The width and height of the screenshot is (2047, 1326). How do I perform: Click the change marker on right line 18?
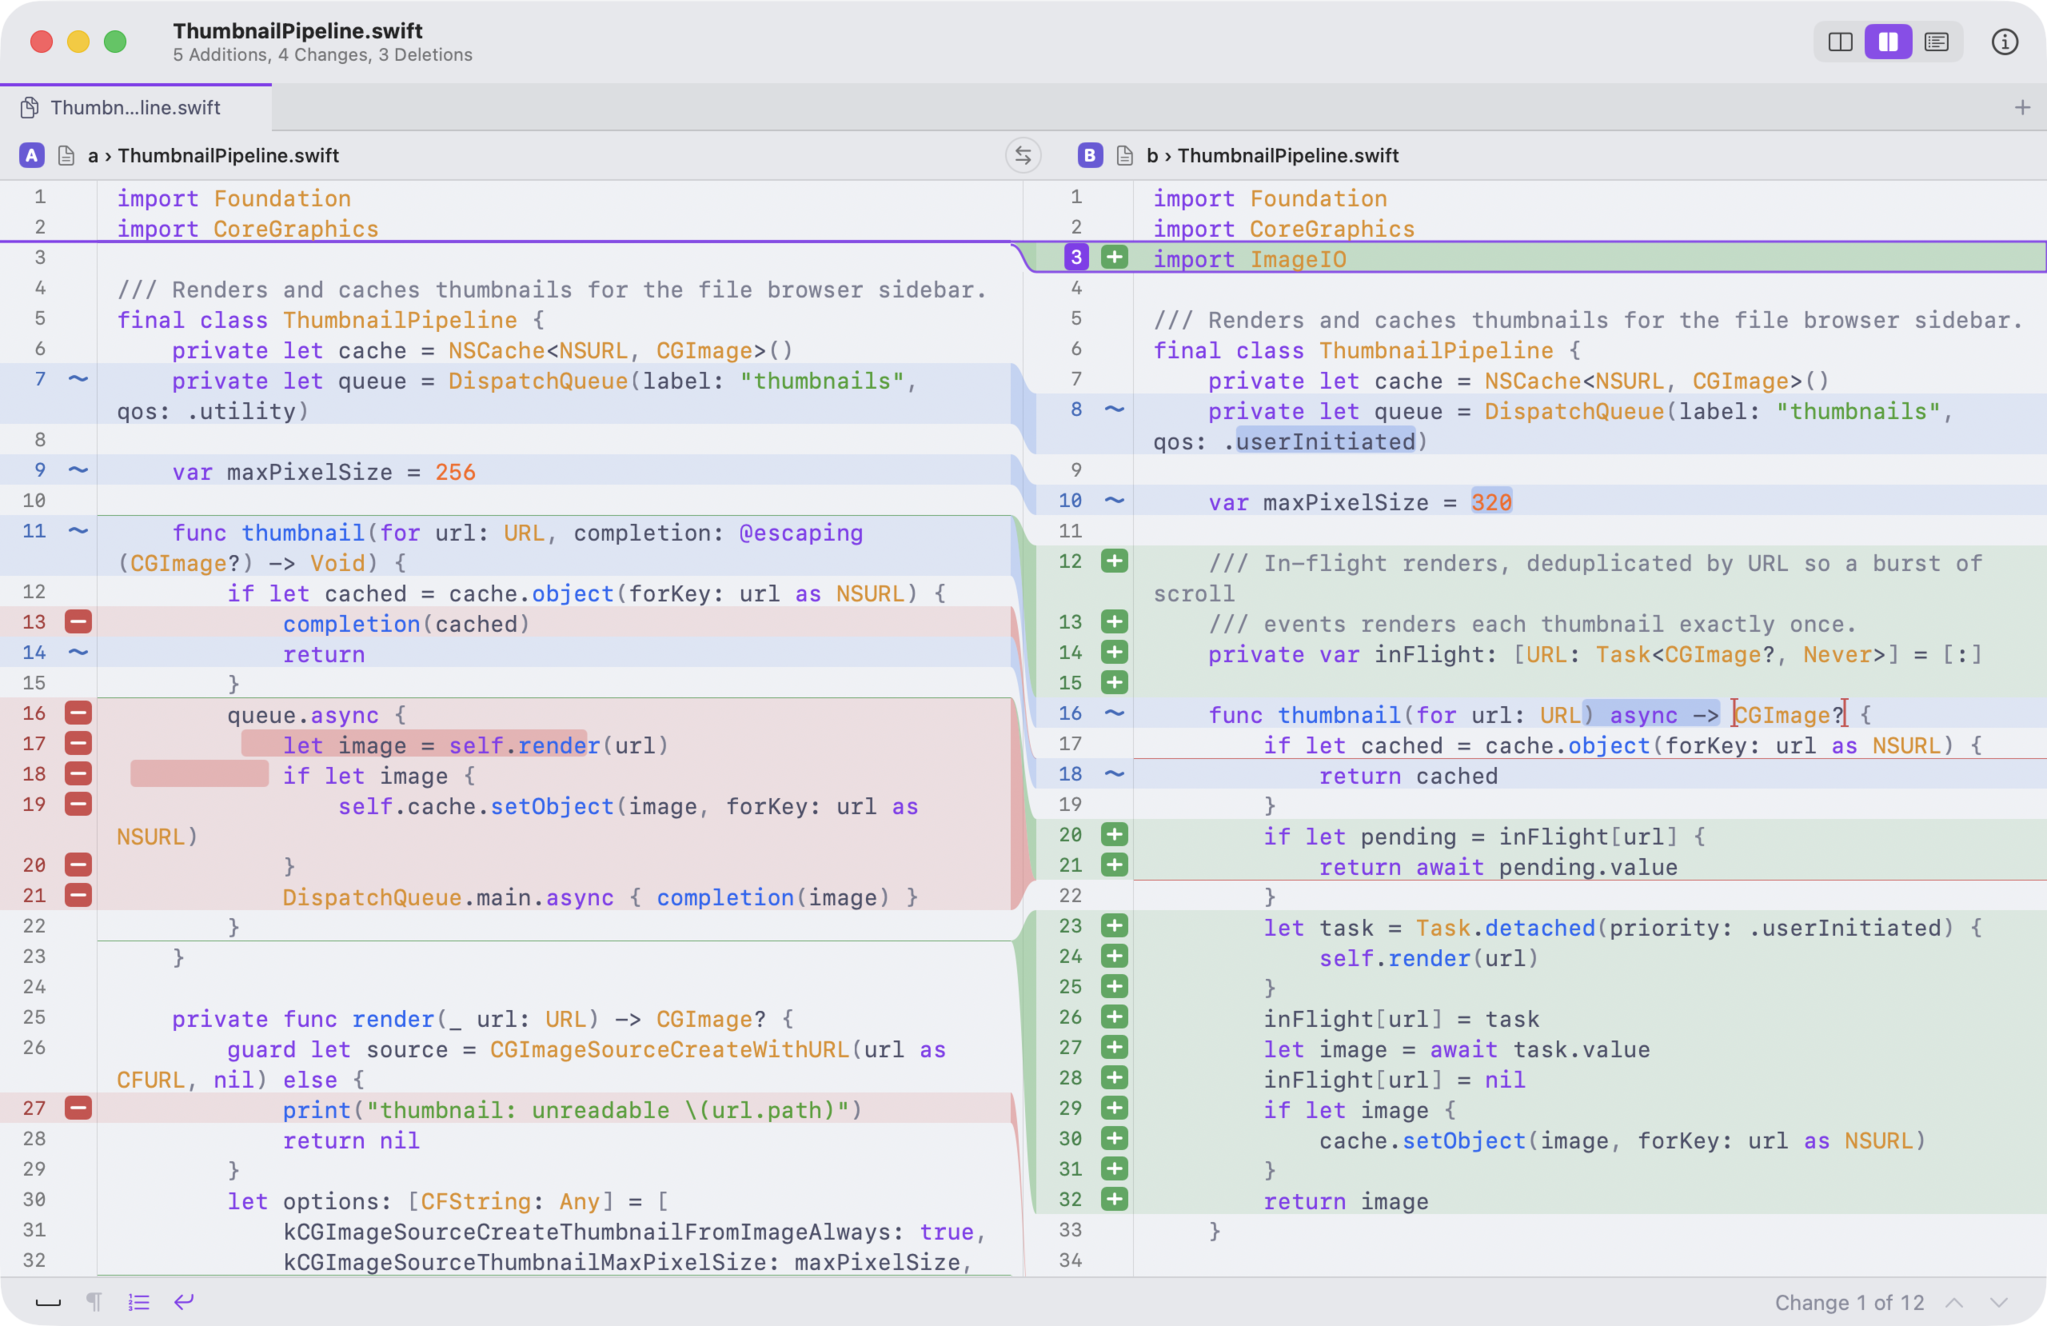pyautogui.click(x=1114, y=774)
